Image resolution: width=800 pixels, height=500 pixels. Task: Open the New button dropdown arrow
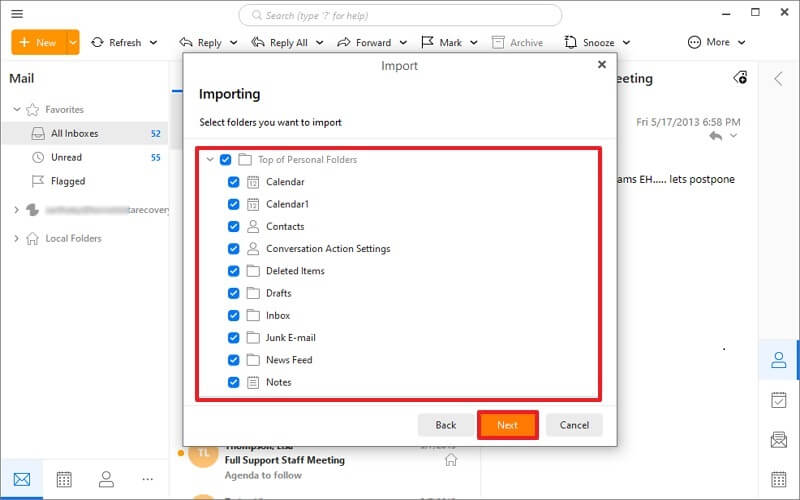click(73, 42)
